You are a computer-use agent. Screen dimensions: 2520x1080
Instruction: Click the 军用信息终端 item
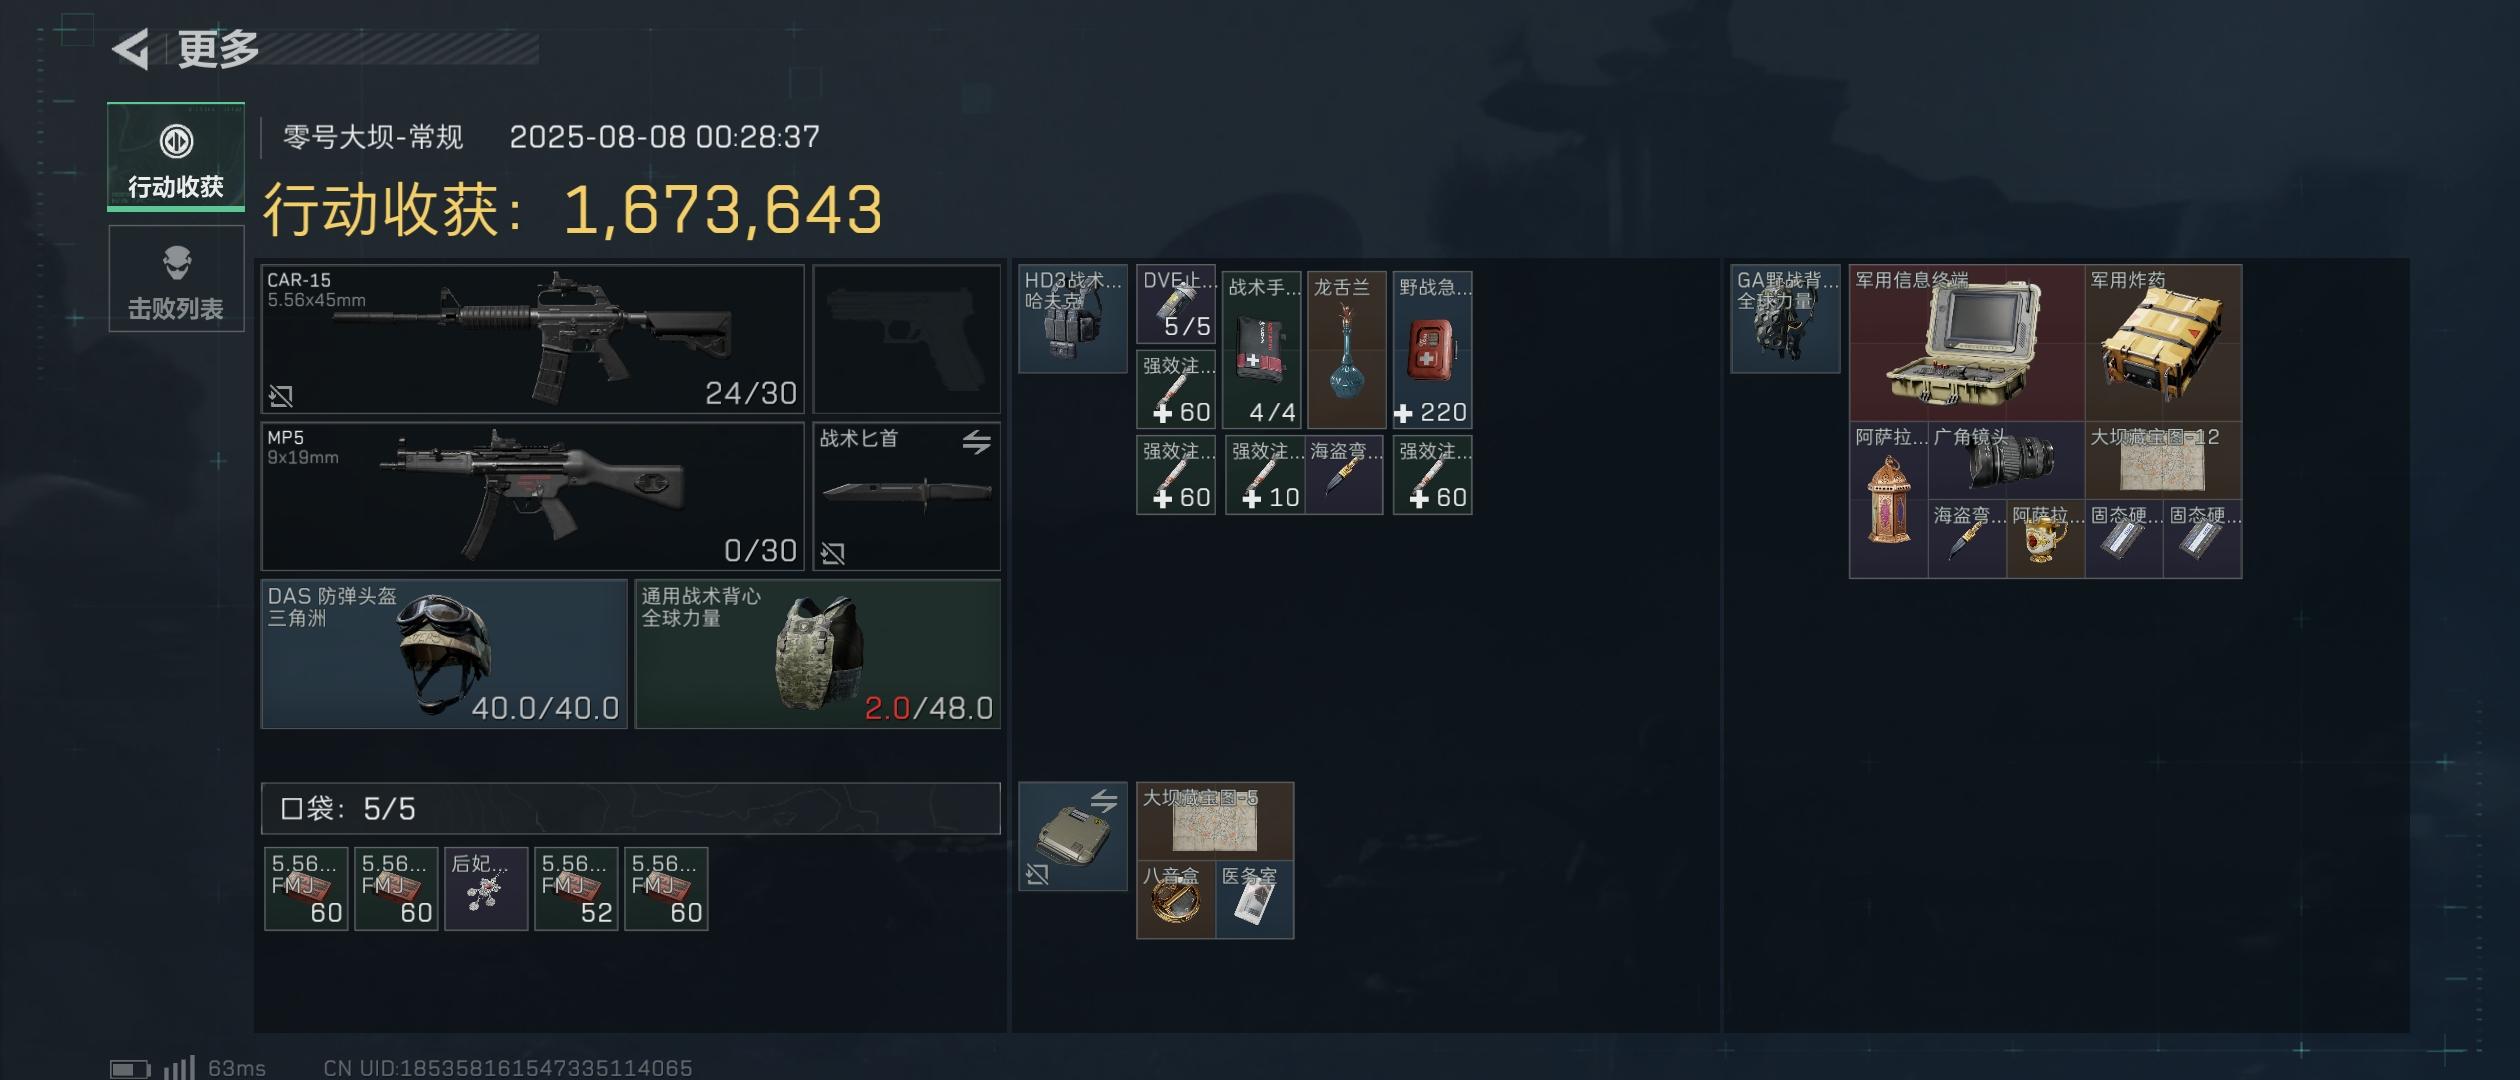point(1967,343)
